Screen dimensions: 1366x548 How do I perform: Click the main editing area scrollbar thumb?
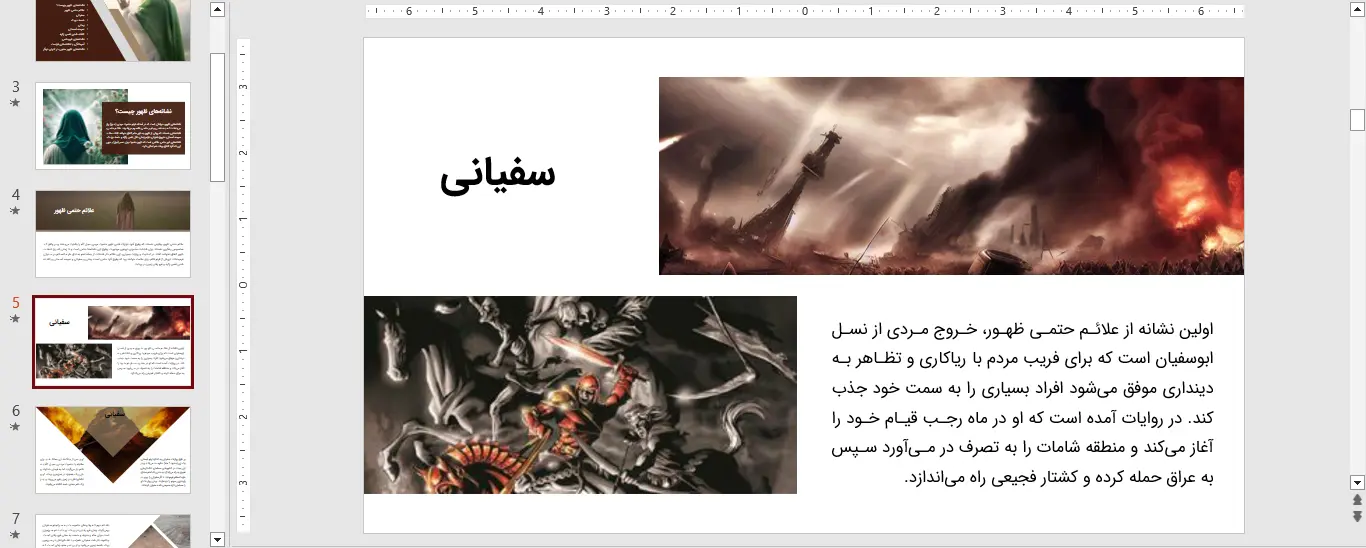(1357, 120)
